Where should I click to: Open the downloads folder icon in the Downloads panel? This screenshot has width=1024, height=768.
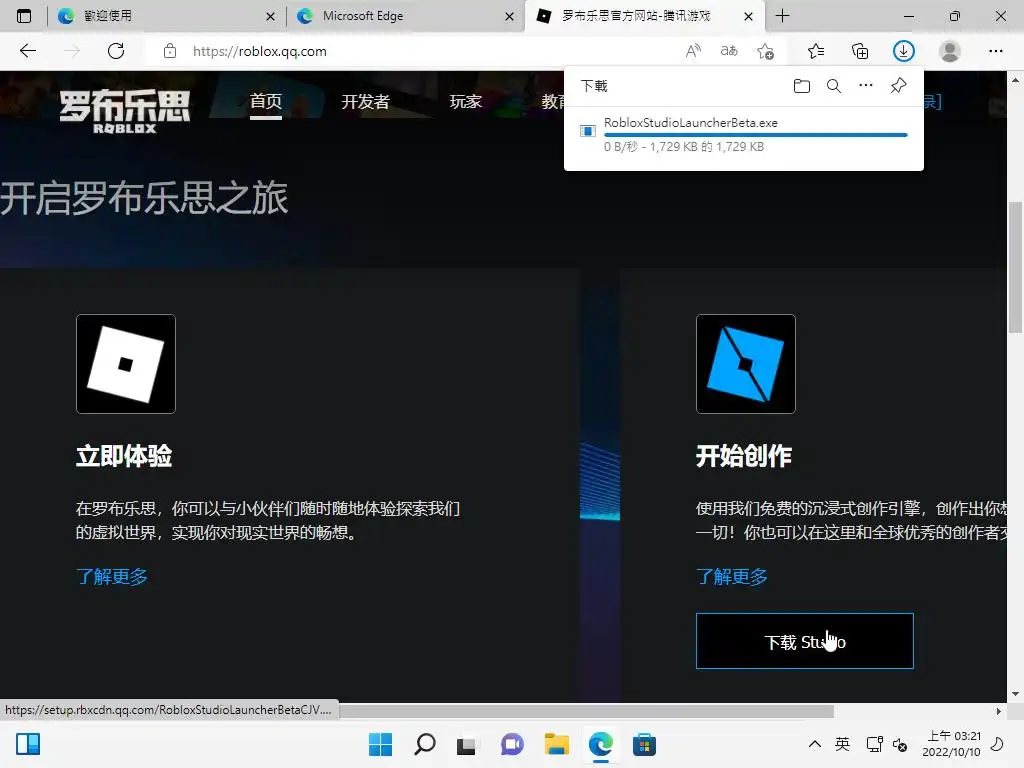pyautogui.click(x=802, y=86)
